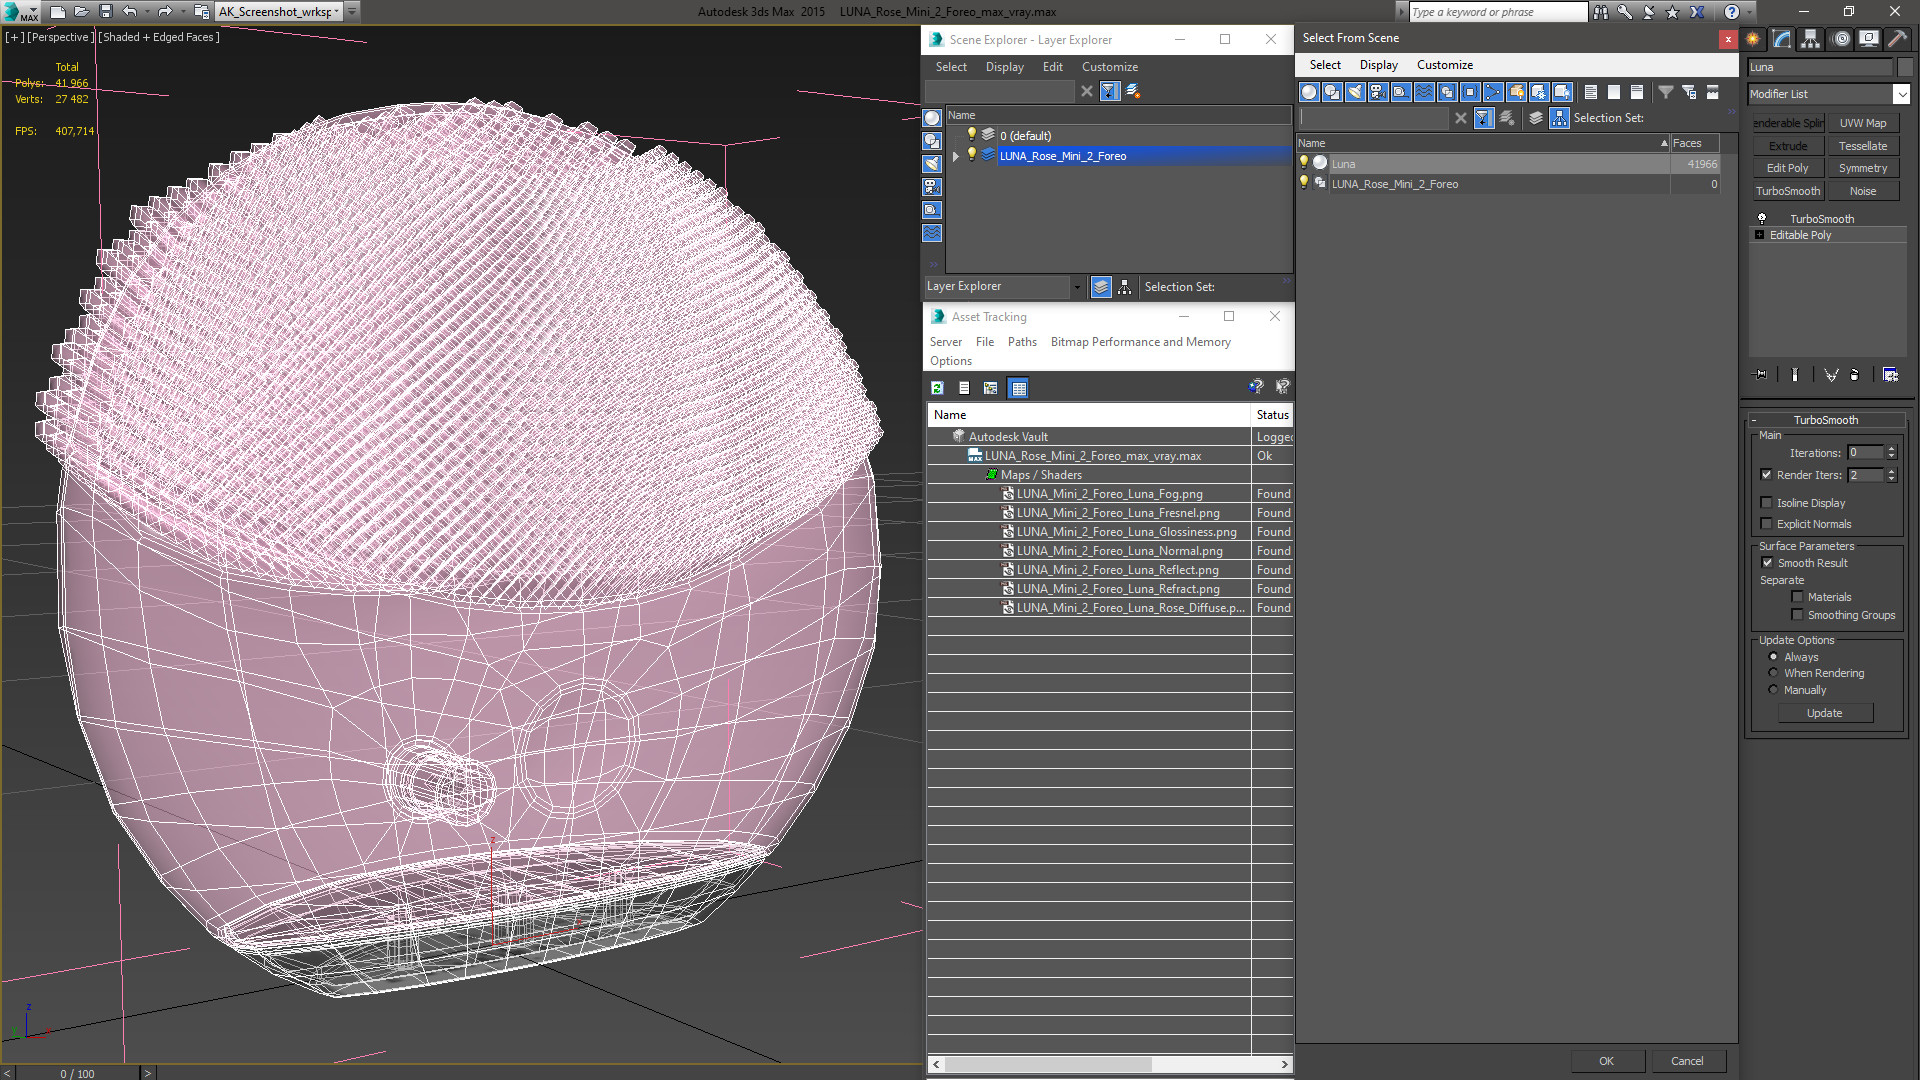Click the Pin Stack icon
Screen dimensions: 1920x1080
1761,375
